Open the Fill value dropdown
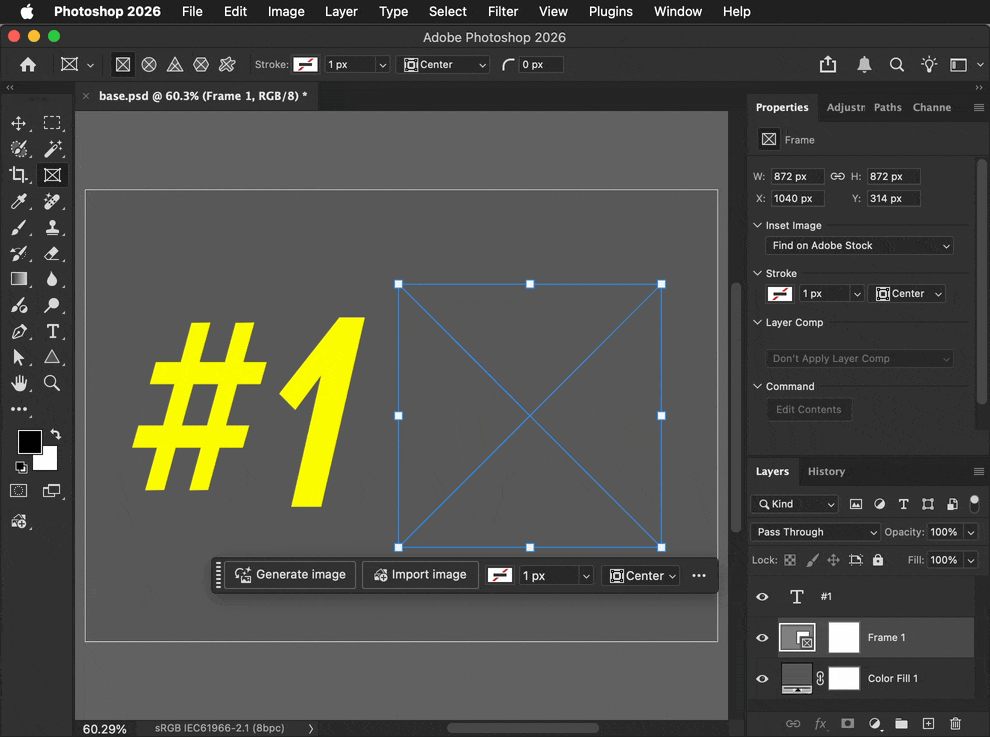The width and height of the screenshot is (990, 737). [971, 560]
